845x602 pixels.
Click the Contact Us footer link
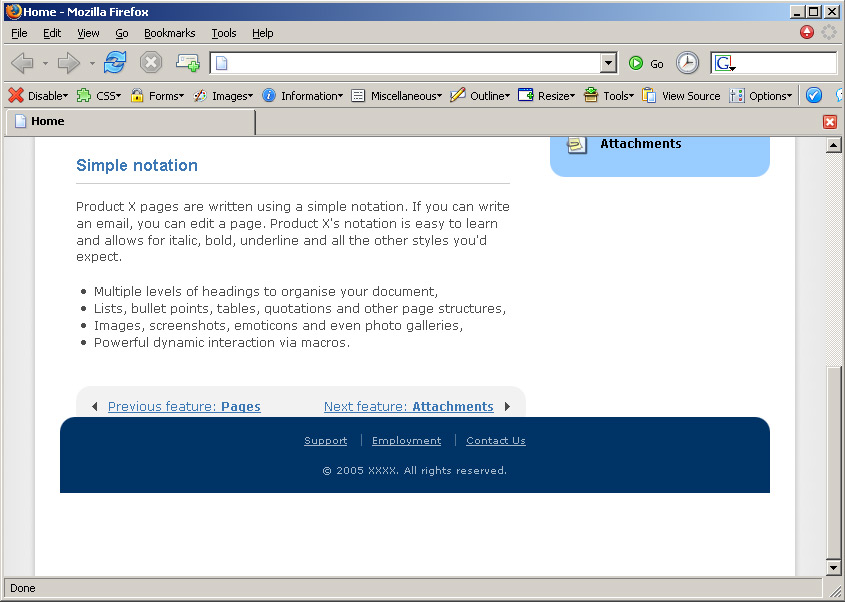point(495,441)
